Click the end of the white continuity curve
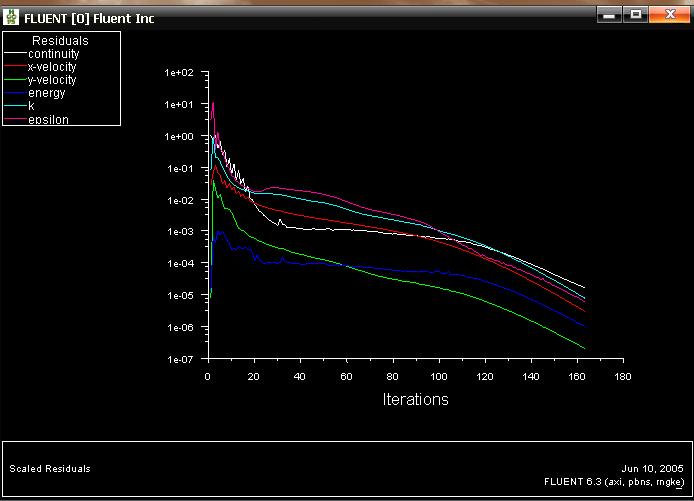 pyautogui.click(x=584, y=288)
